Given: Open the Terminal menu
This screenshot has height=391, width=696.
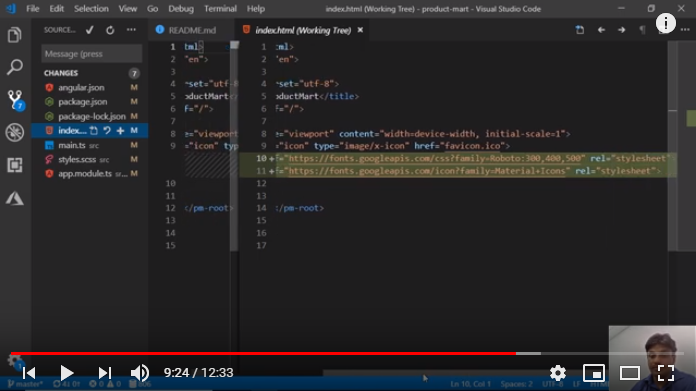Looking at the screenshot, I should [220, 8].
